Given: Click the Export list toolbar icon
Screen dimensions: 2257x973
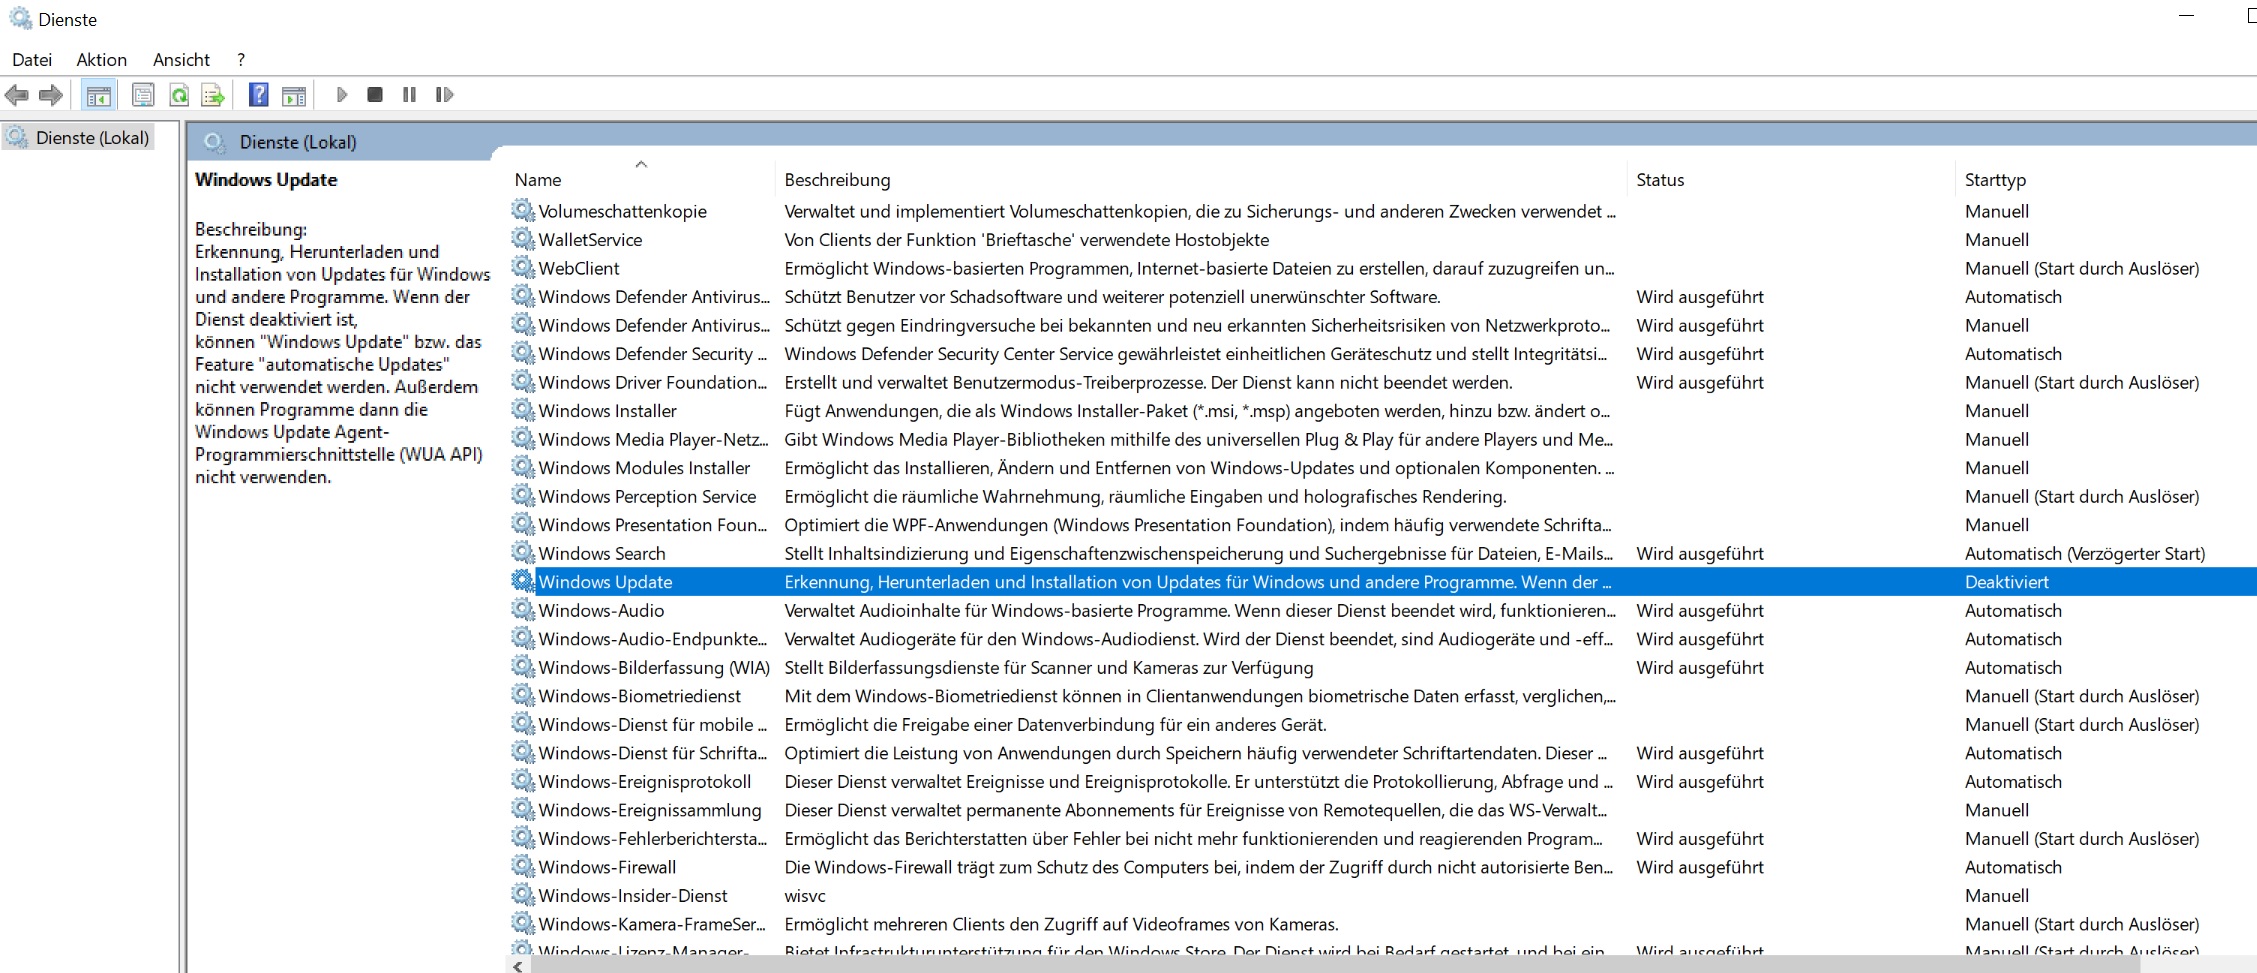Looking at the screenshot, I should click(x=213, y=95).
